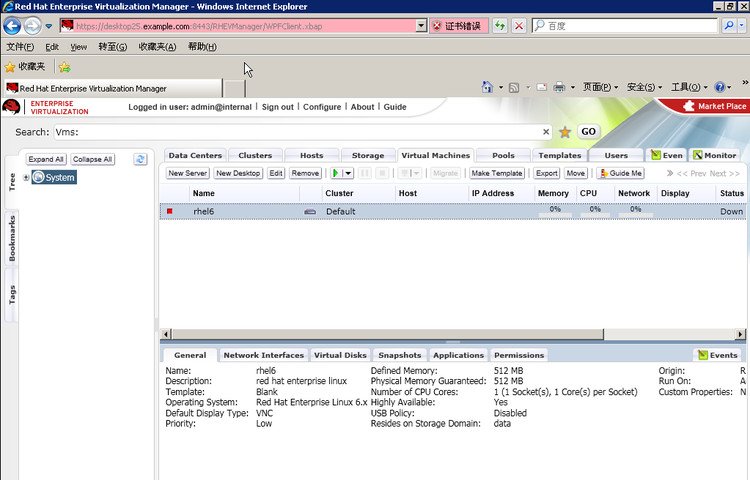
Task: Click the tree refresh icon
Action: [140, 159]
